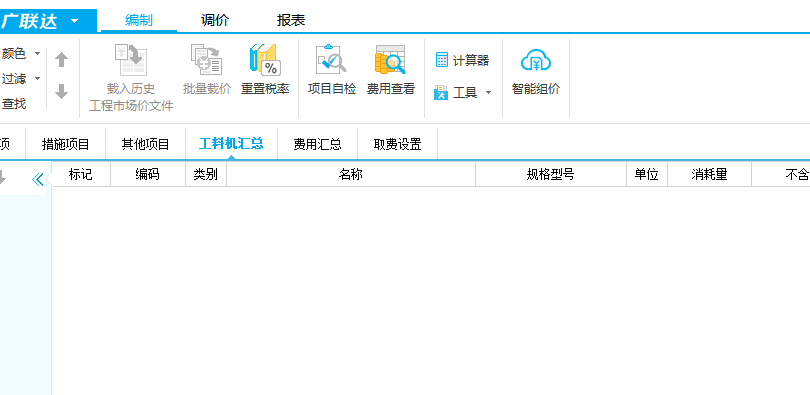Launch 智能组价 cloud pricing
Image resolution: width=810 pixels, height=395 pixels.
pyautogui.click(x=536, y=71)
